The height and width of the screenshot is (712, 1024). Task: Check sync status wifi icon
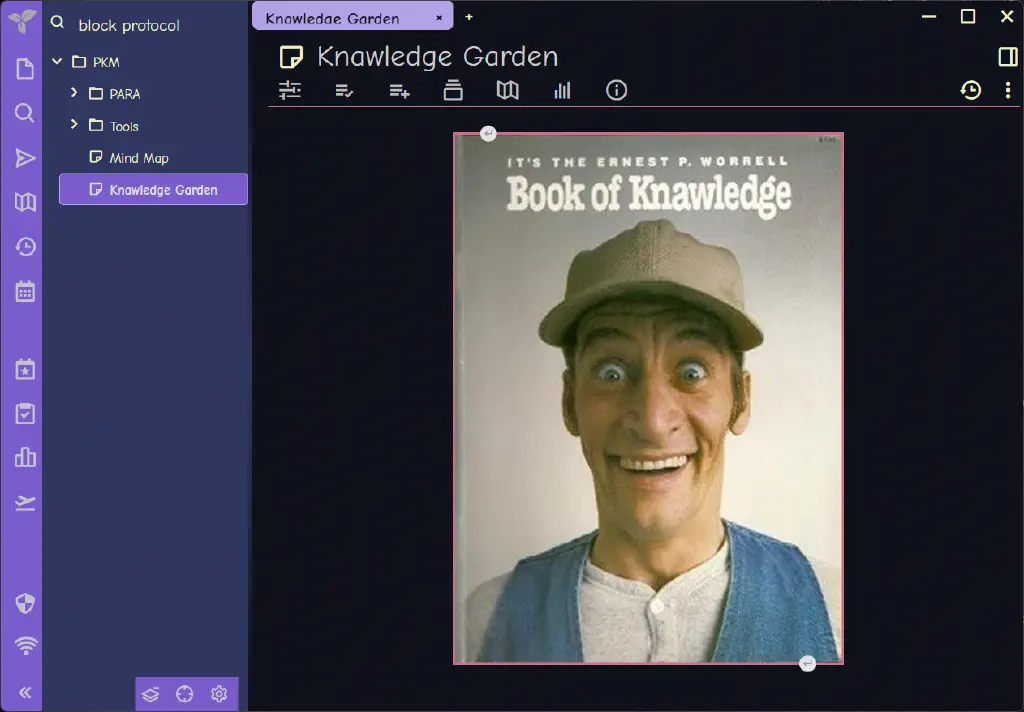coord(26,645)
